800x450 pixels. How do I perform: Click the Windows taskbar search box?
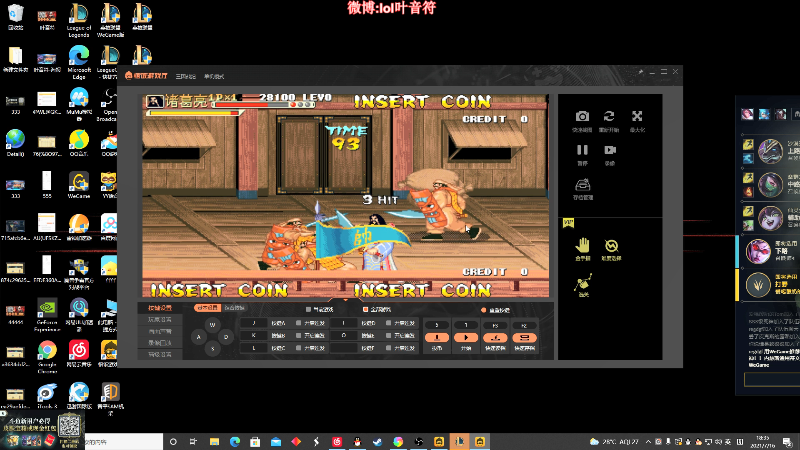coord(123,442)
